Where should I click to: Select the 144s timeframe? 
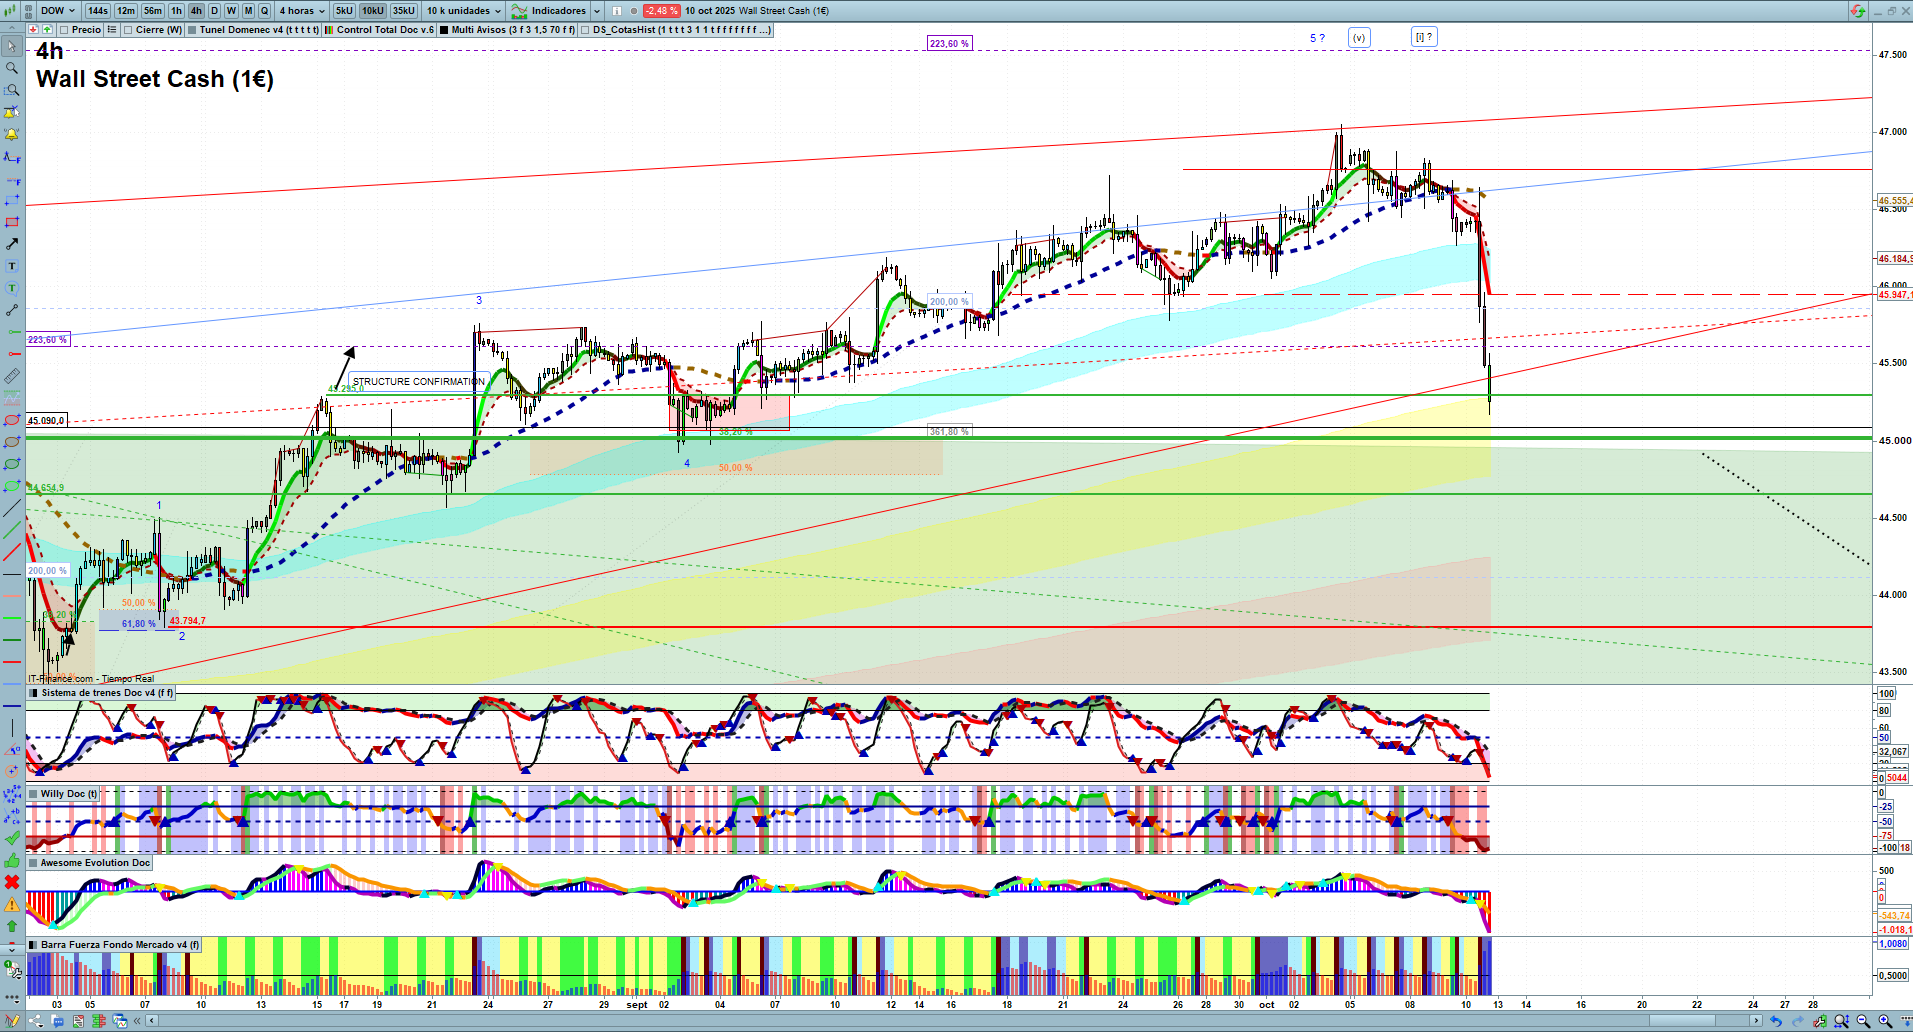click(97, 11)
